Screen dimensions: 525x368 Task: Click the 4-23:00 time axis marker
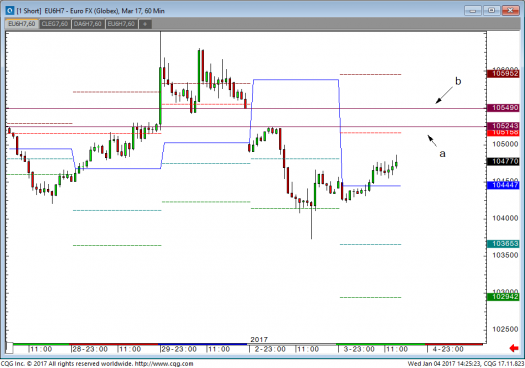[448, 349]
